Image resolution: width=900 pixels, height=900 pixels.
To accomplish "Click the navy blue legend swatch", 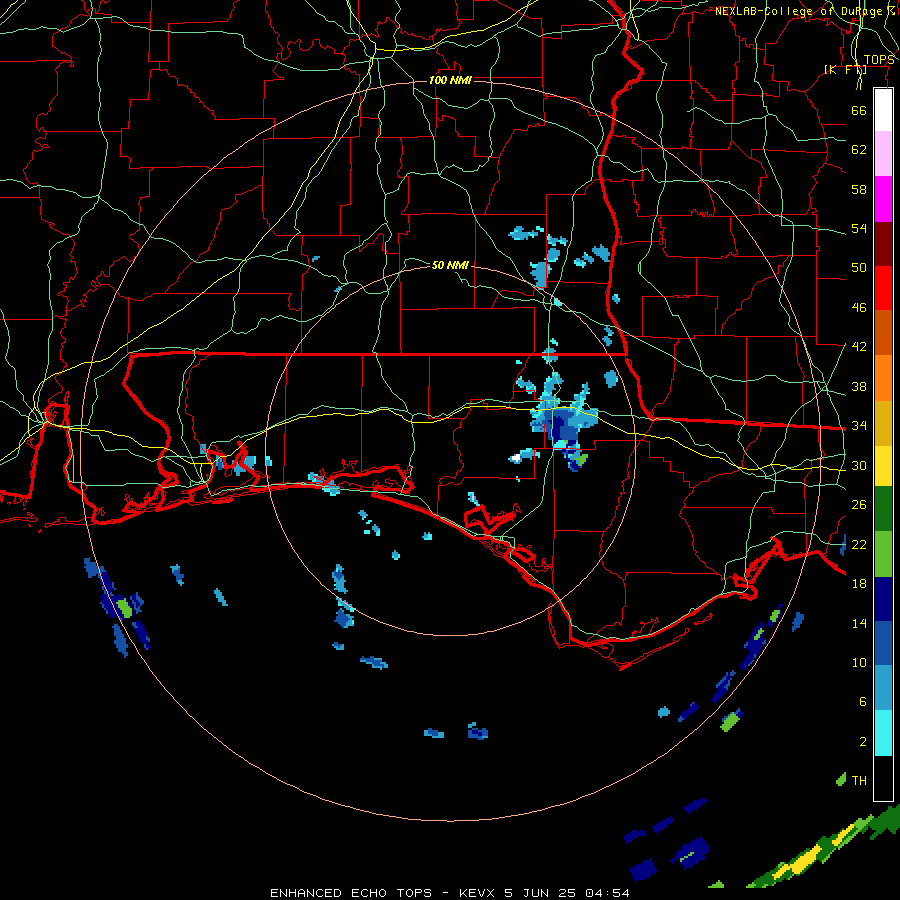I will point(883,599).
